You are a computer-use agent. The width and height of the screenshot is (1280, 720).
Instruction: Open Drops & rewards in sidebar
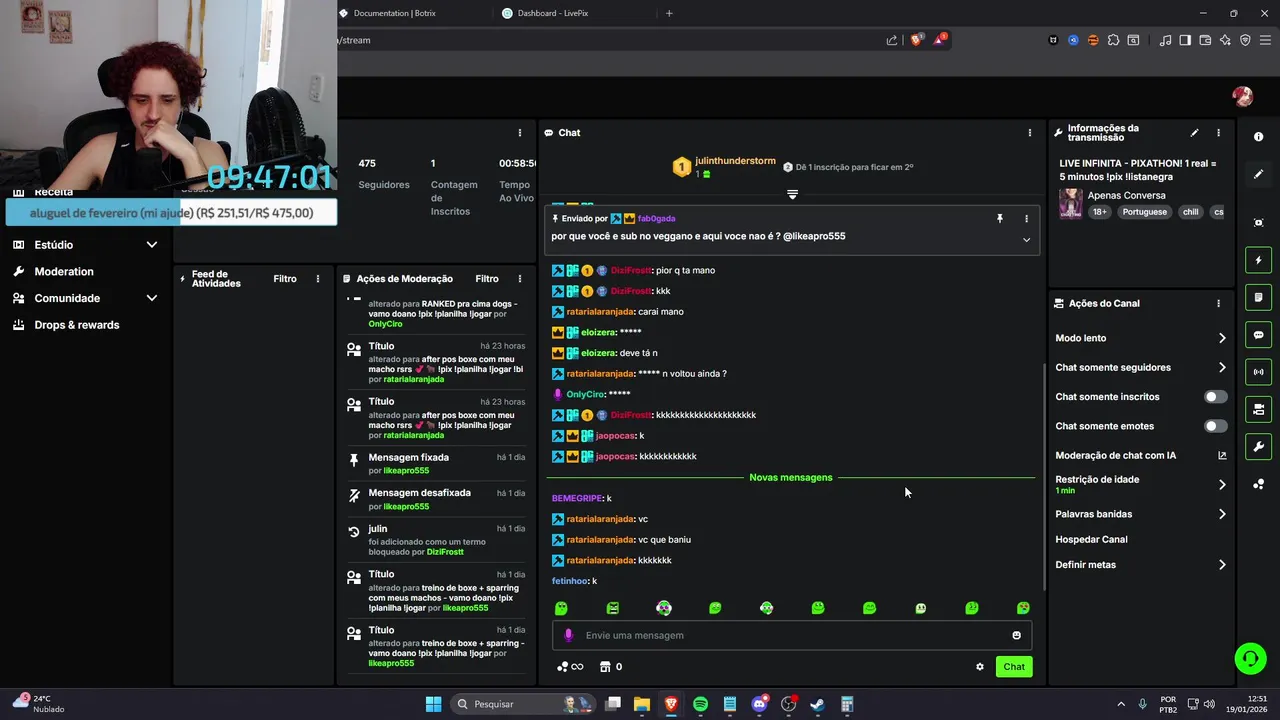[x=77, y=325]
